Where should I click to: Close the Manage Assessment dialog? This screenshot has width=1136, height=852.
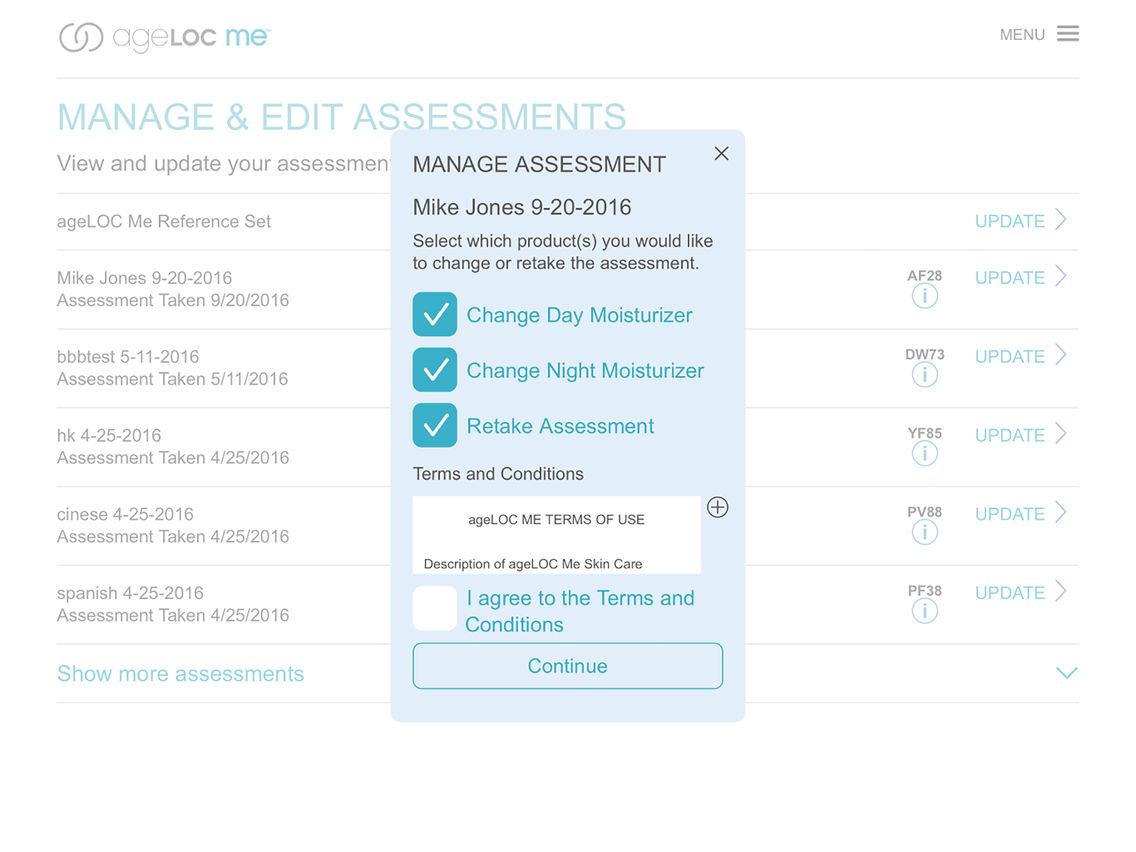click(721, 154)
